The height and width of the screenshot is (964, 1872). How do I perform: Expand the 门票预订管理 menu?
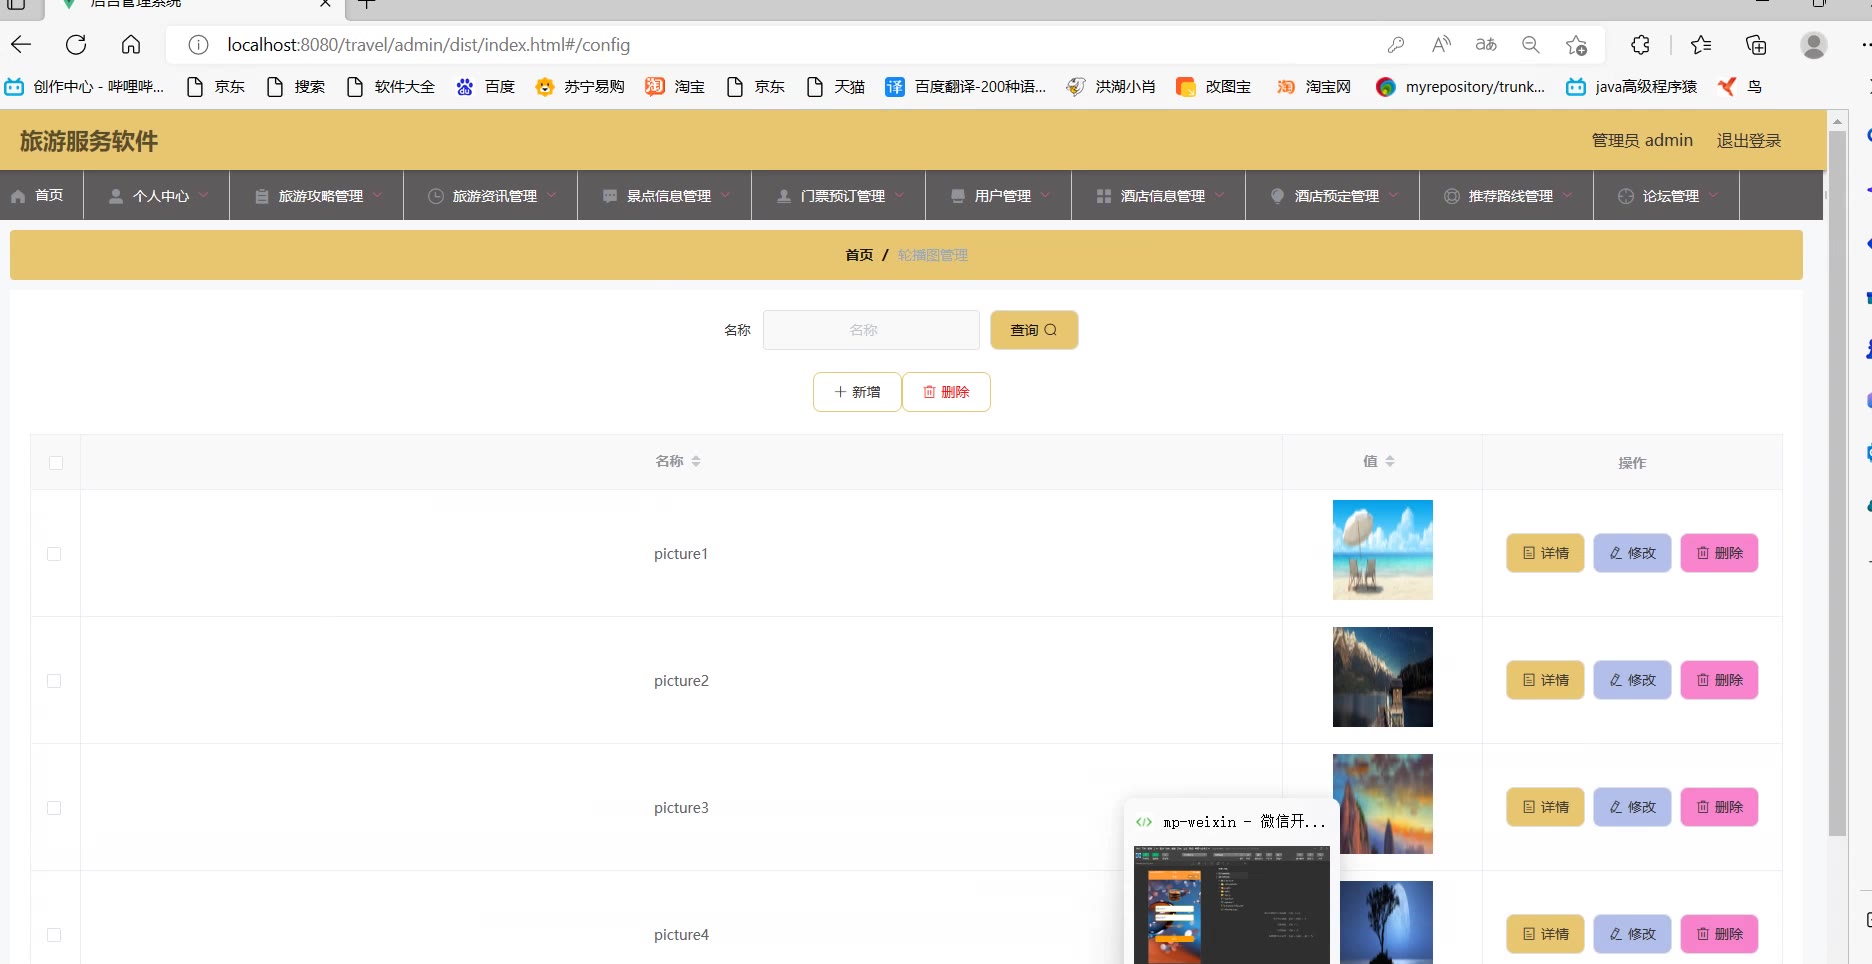(x=839, y=196)
